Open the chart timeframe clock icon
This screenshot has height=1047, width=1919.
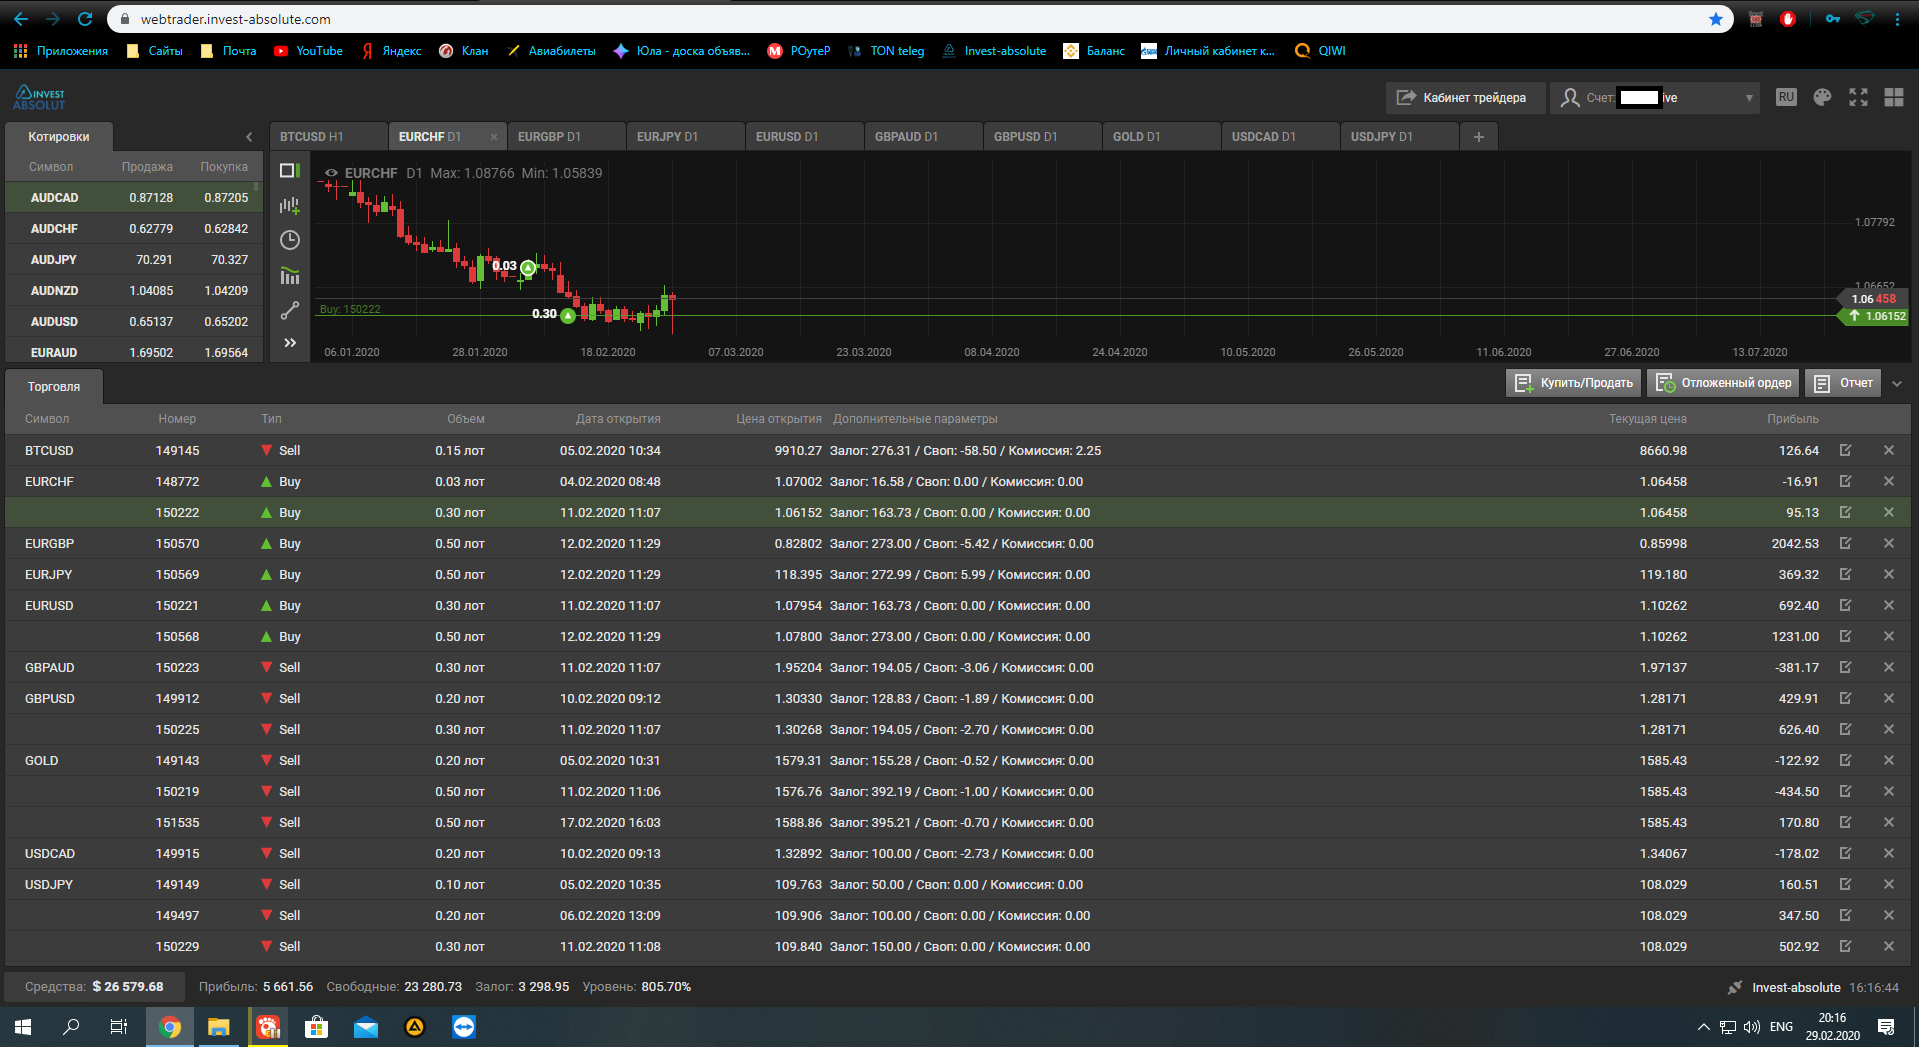[290, 240]
